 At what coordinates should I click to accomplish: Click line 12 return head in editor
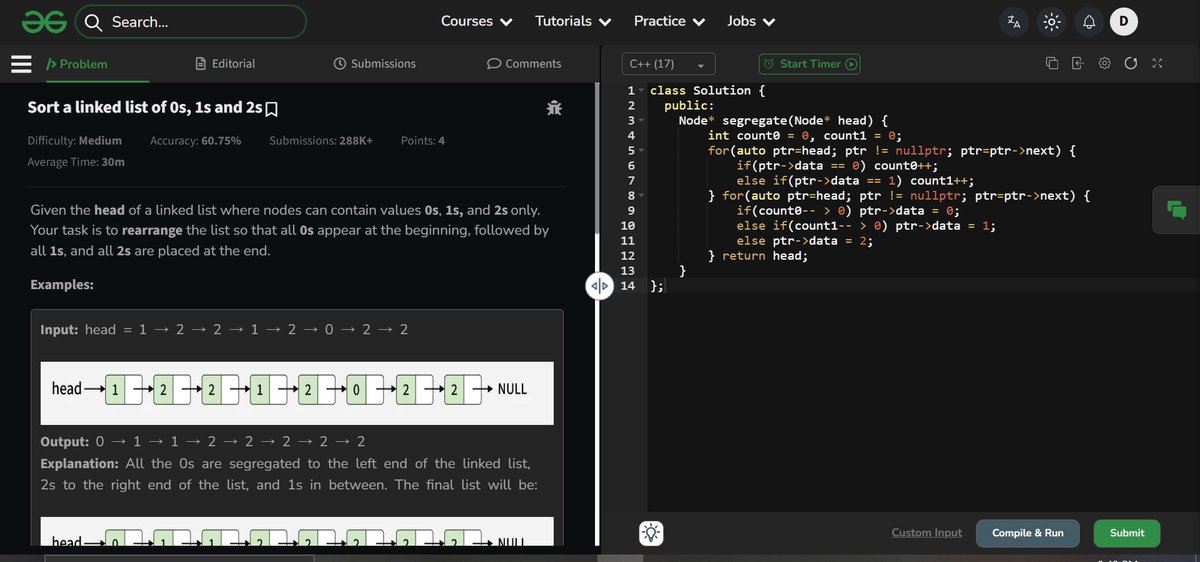(x=758, y=256)
